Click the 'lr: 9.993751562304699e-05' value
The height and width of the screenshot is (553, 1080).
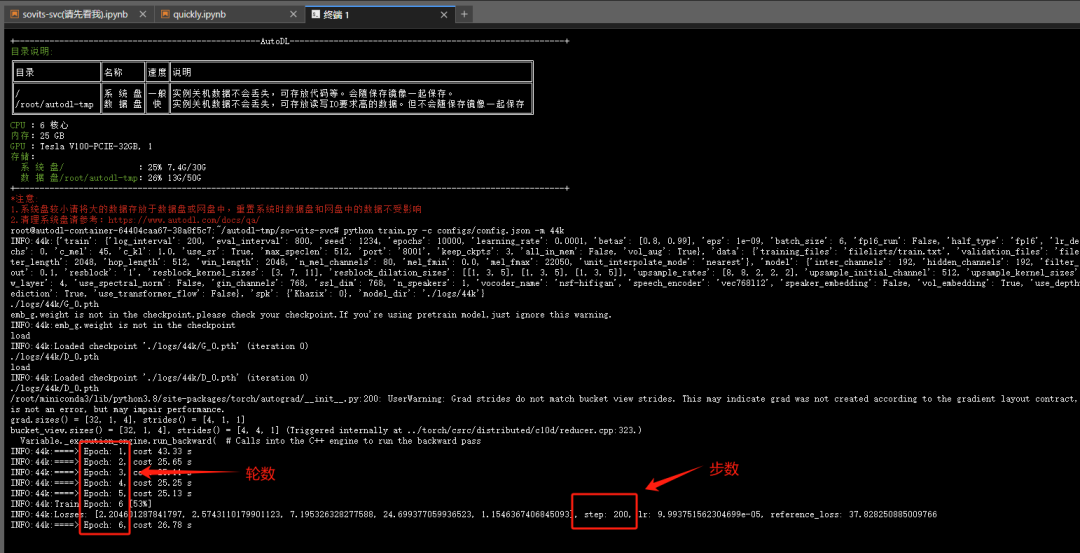[699, 514]
